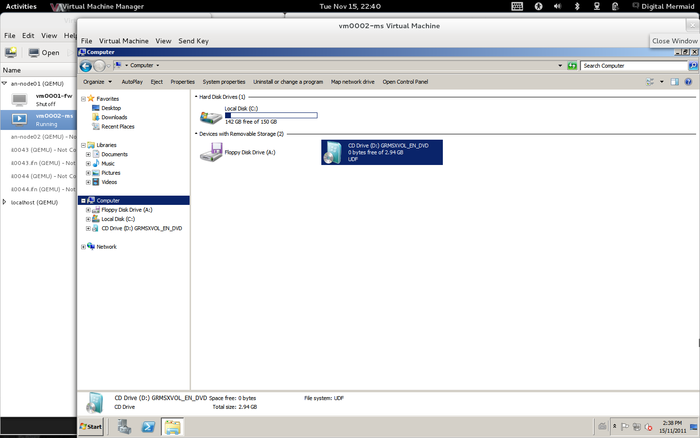Select Local Disk (C:) in navigation tree

tap(118, 219)
